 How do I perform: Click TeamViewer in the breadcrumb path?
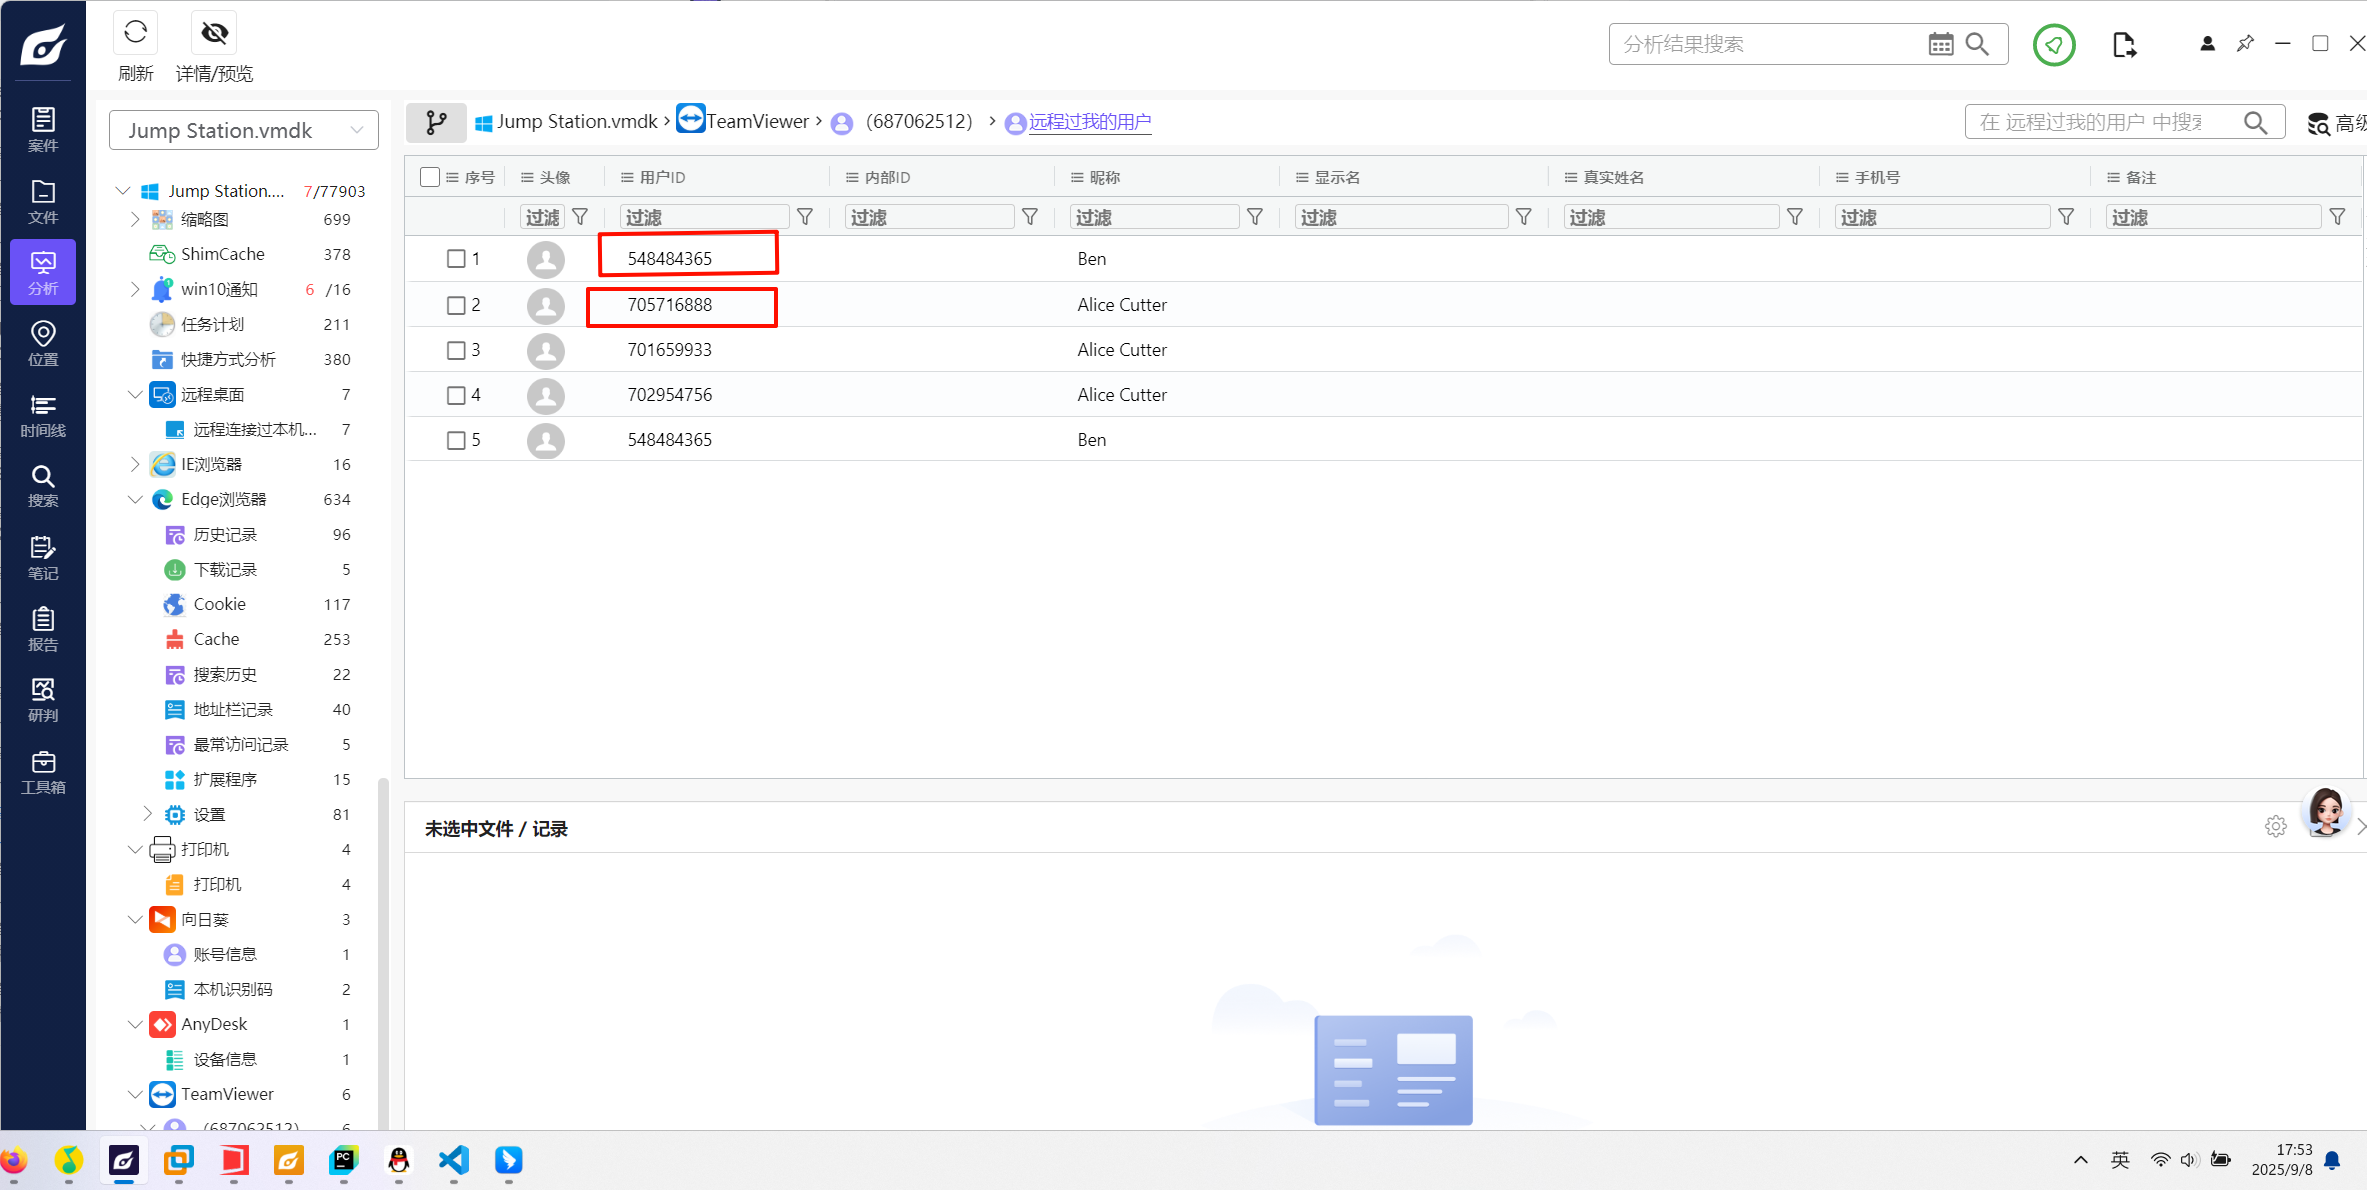(757, 122)
